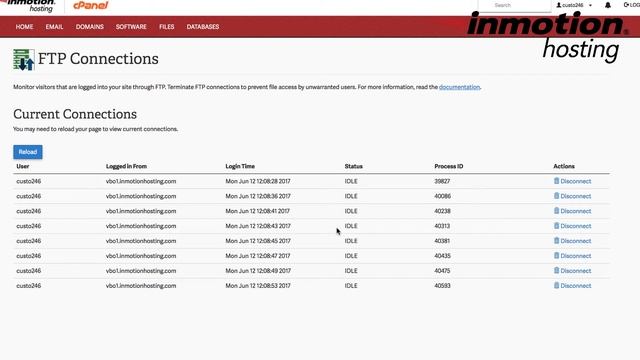This screenshot has width=640, height=360.
Task: Disconnect process 40475 via its trash icon
Action: pyautogui.click(x=556, y=271)
